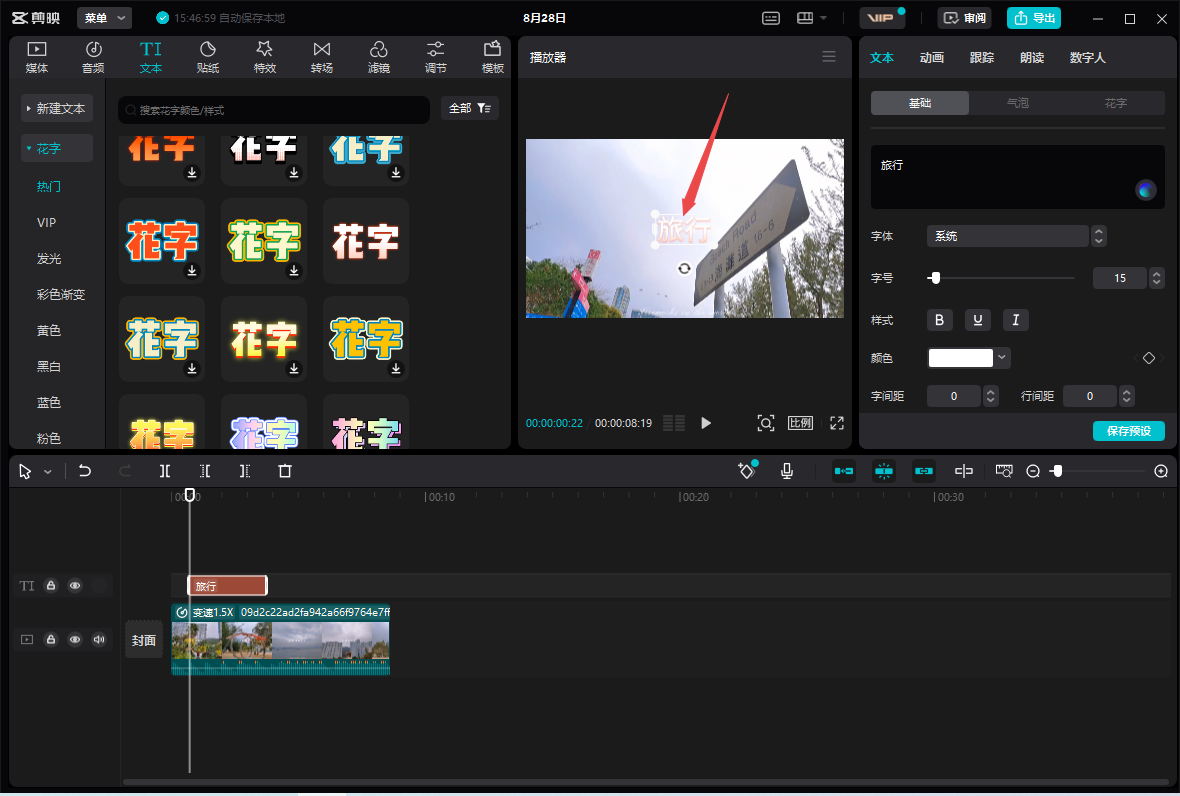Open the 字体 font dropdown
The width and height of the screenshot is (1180, 796).
1008,236
